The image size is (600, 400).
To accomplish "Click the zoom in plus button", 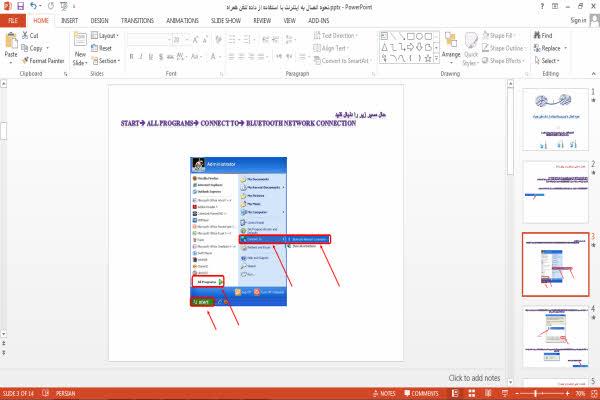I will coord(567,393).
